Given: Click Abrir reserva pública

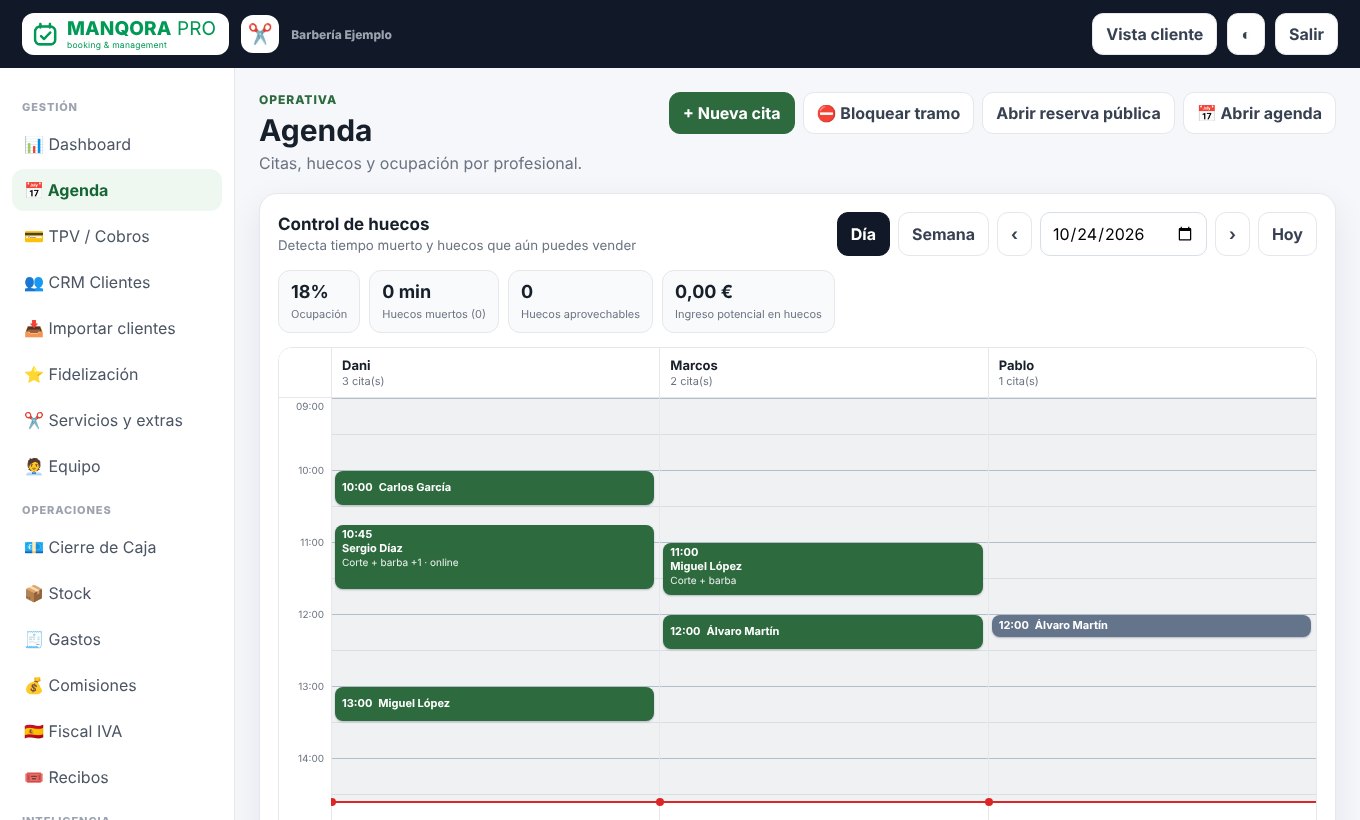Looking at the screenshot, I should coord(1078,113).
